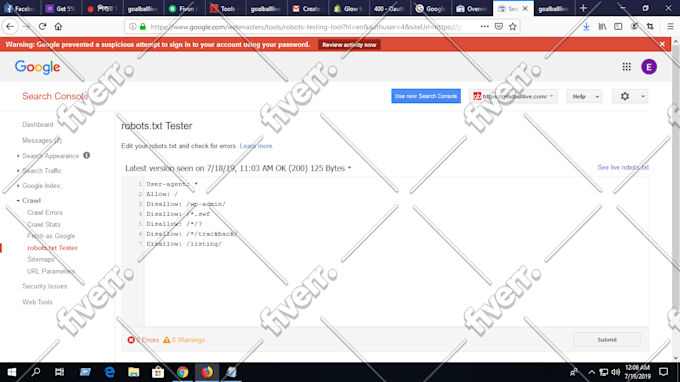Open Security Issues in the sidebar
Screen dimensions: 680x382
pos(45,286)
